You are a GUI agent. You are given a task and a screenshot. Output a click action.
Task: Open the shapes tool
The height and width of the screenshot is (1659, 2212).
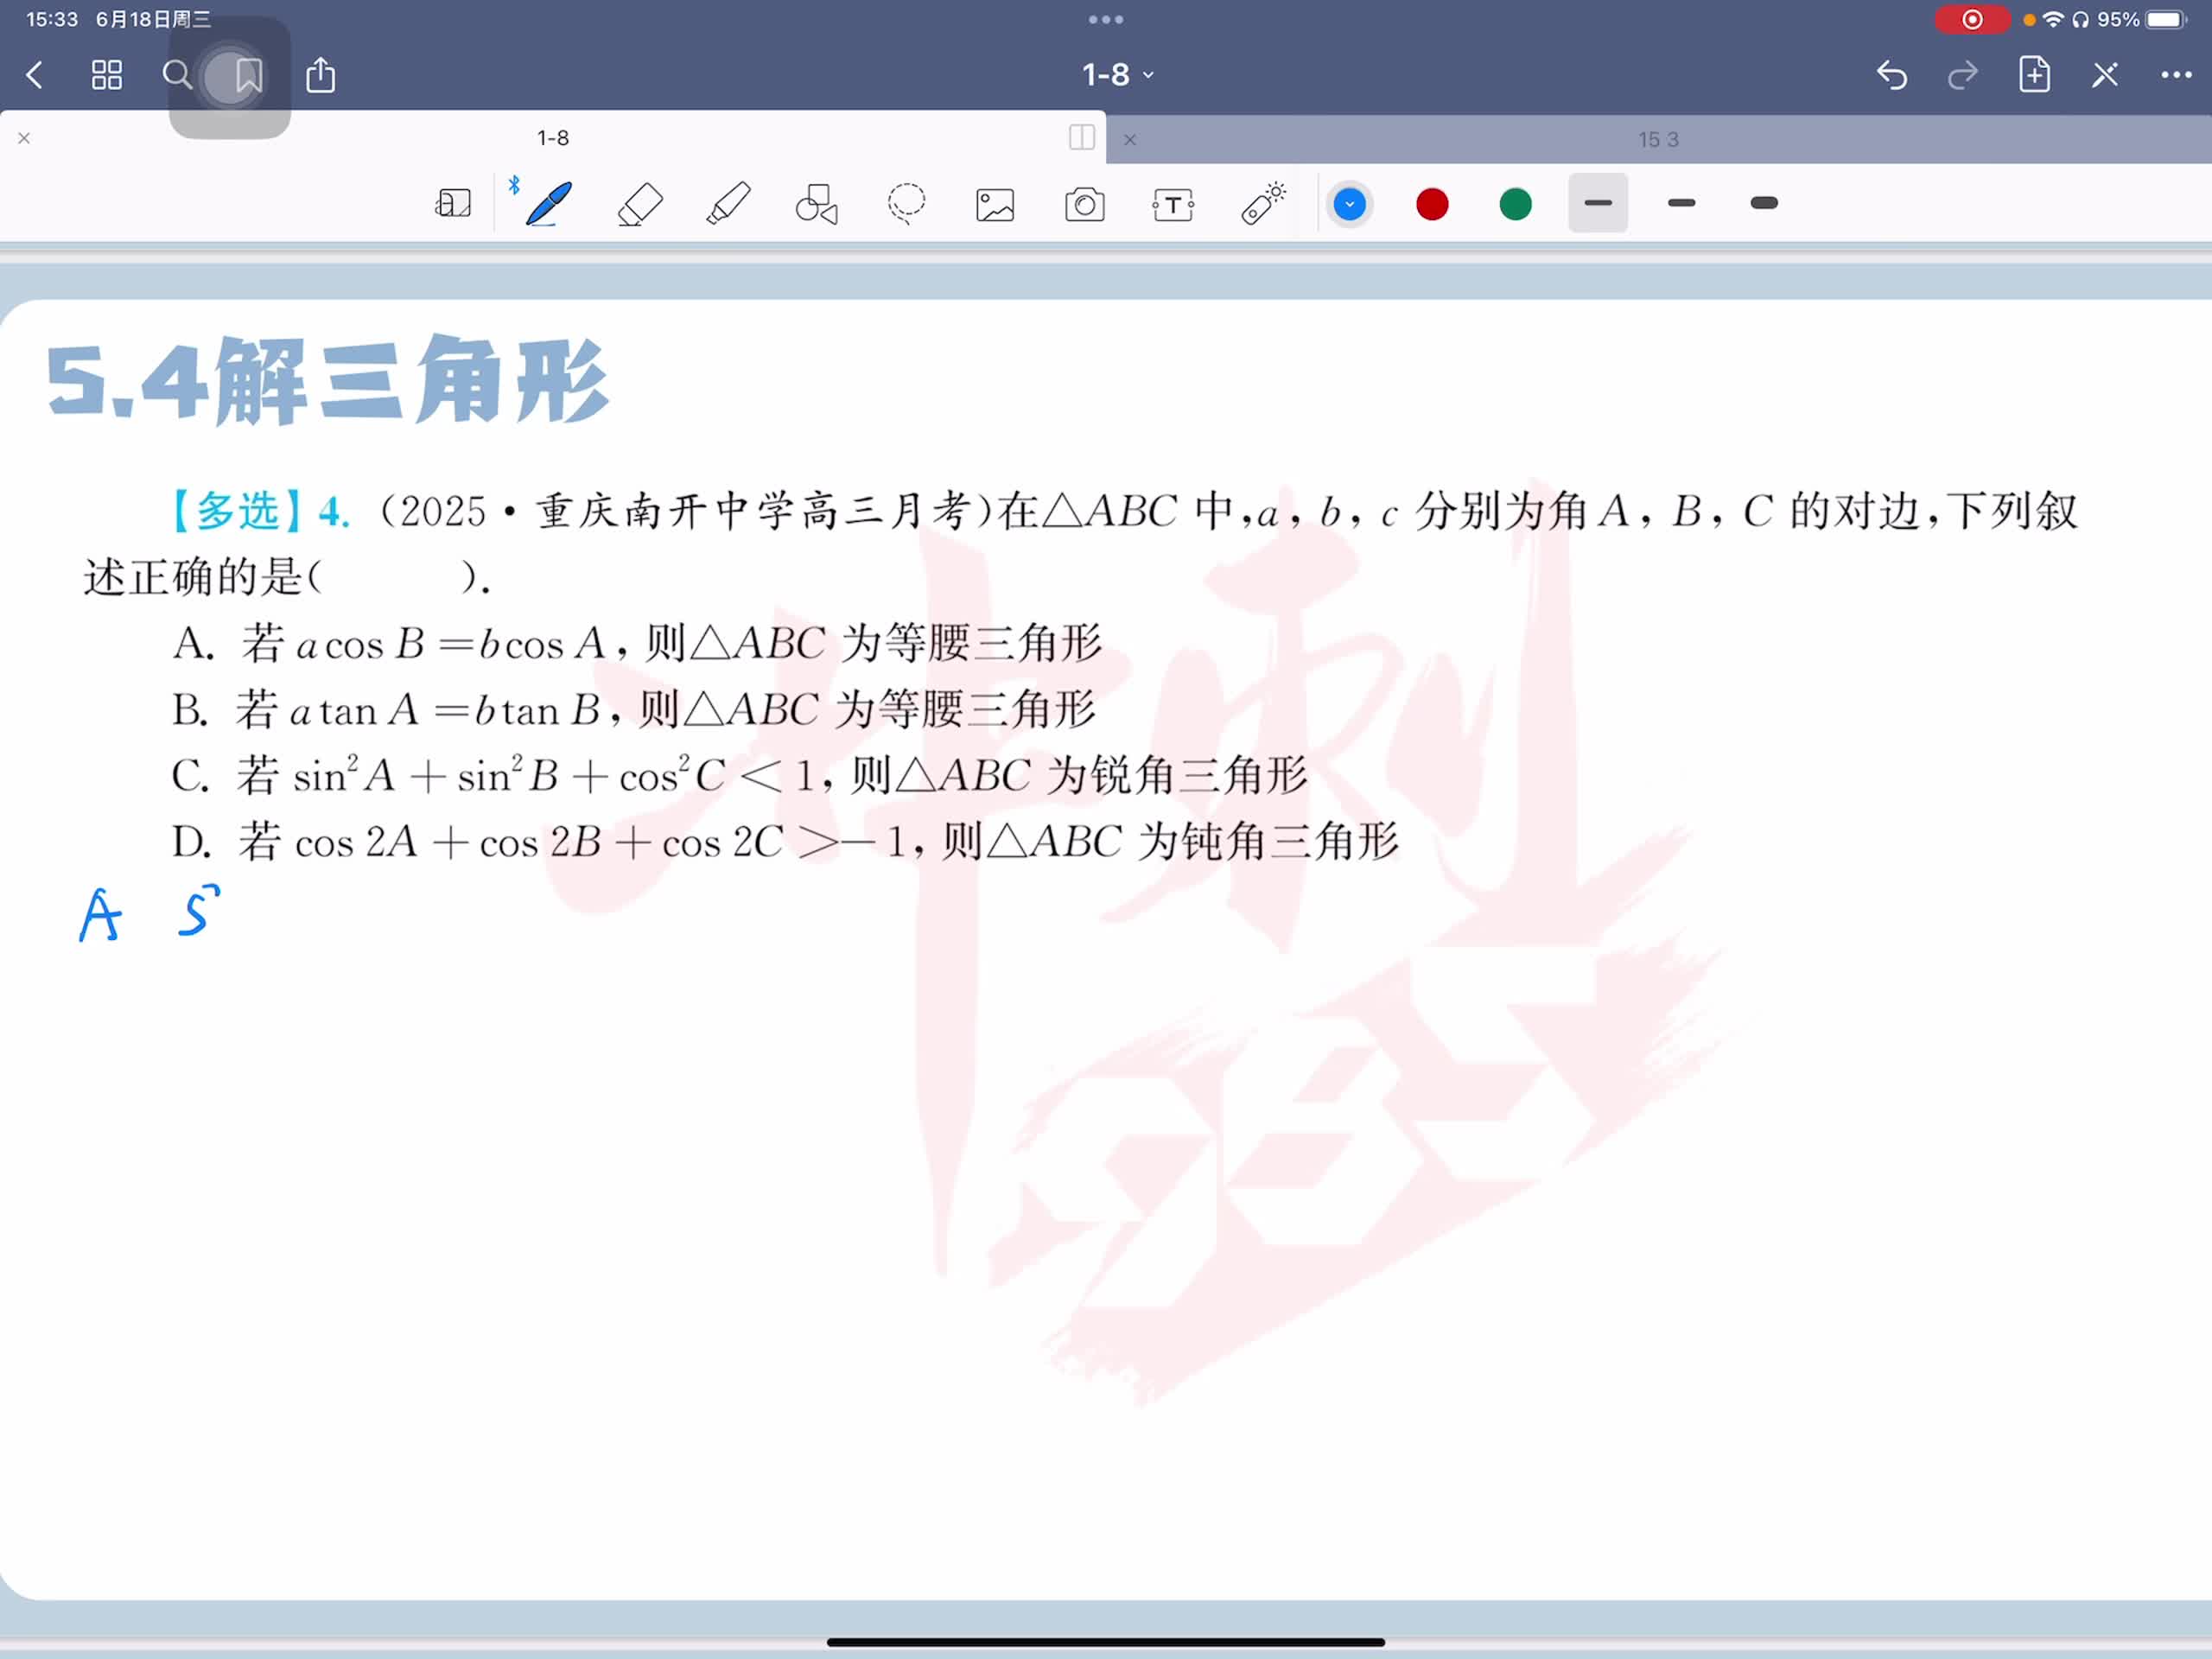(816, 204)
